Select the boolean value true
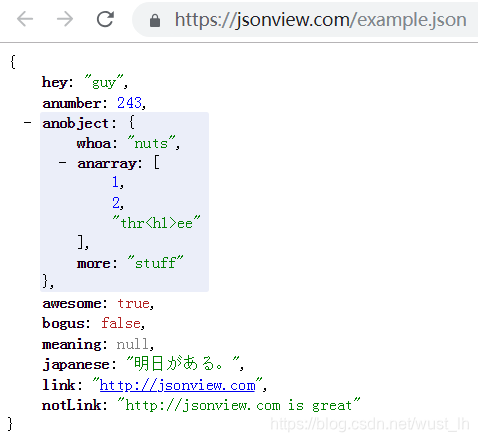478x442 pixels. [133, 303]
